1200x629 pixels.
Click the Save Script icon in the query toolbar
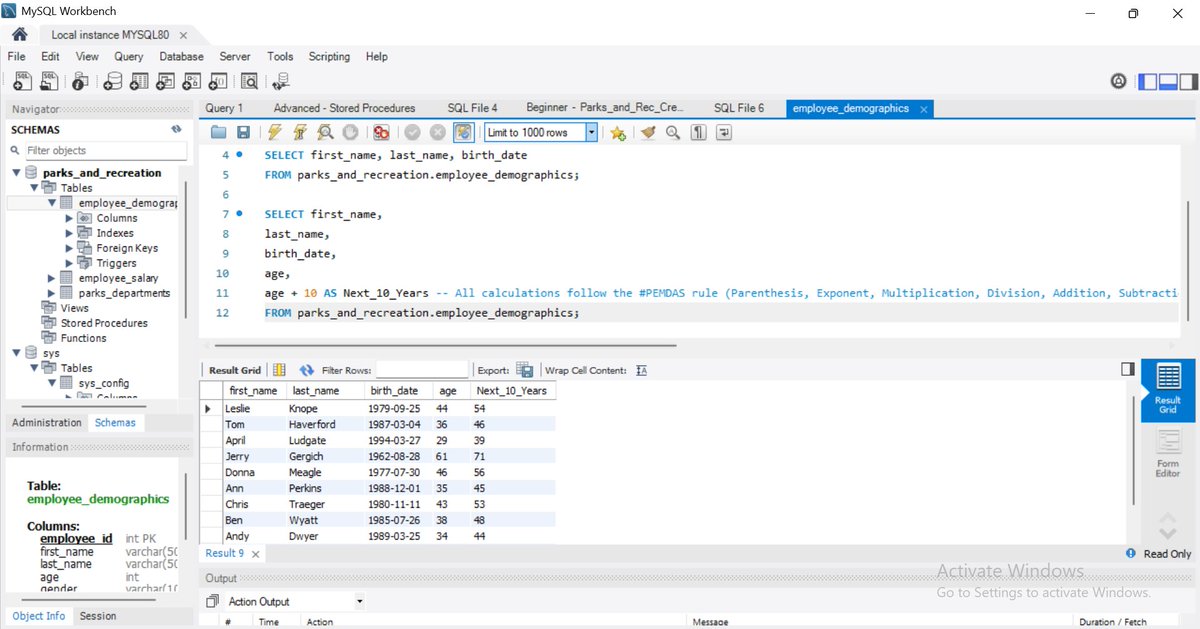click(x=243, y=131)
